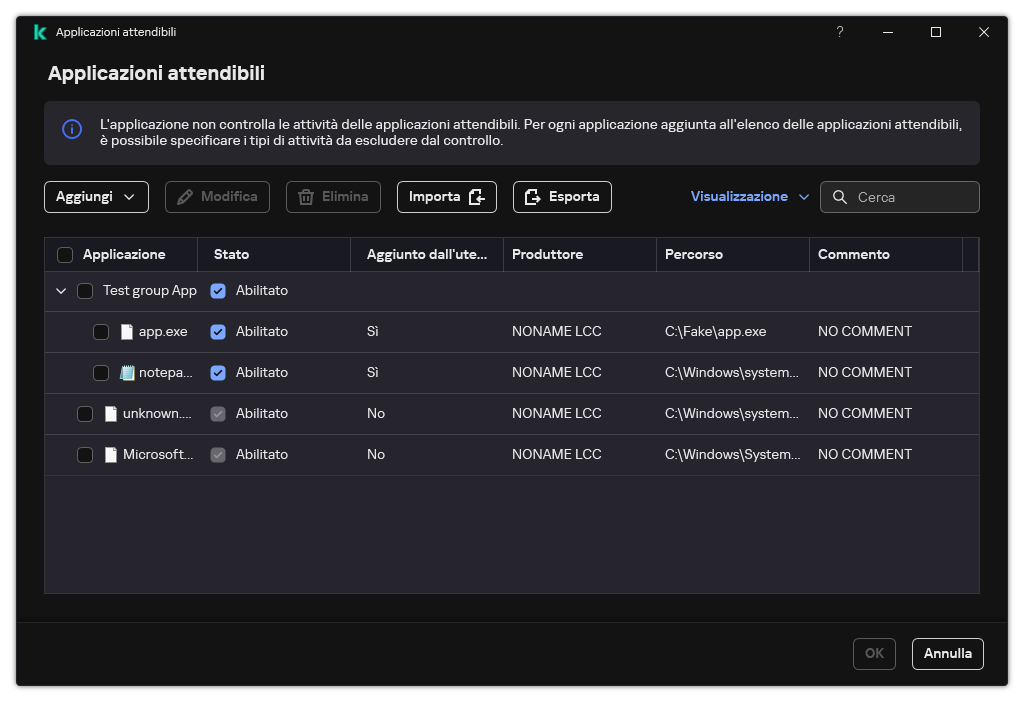
Task: Click the export icon on the Esporta button
Action: click(531, 197)
